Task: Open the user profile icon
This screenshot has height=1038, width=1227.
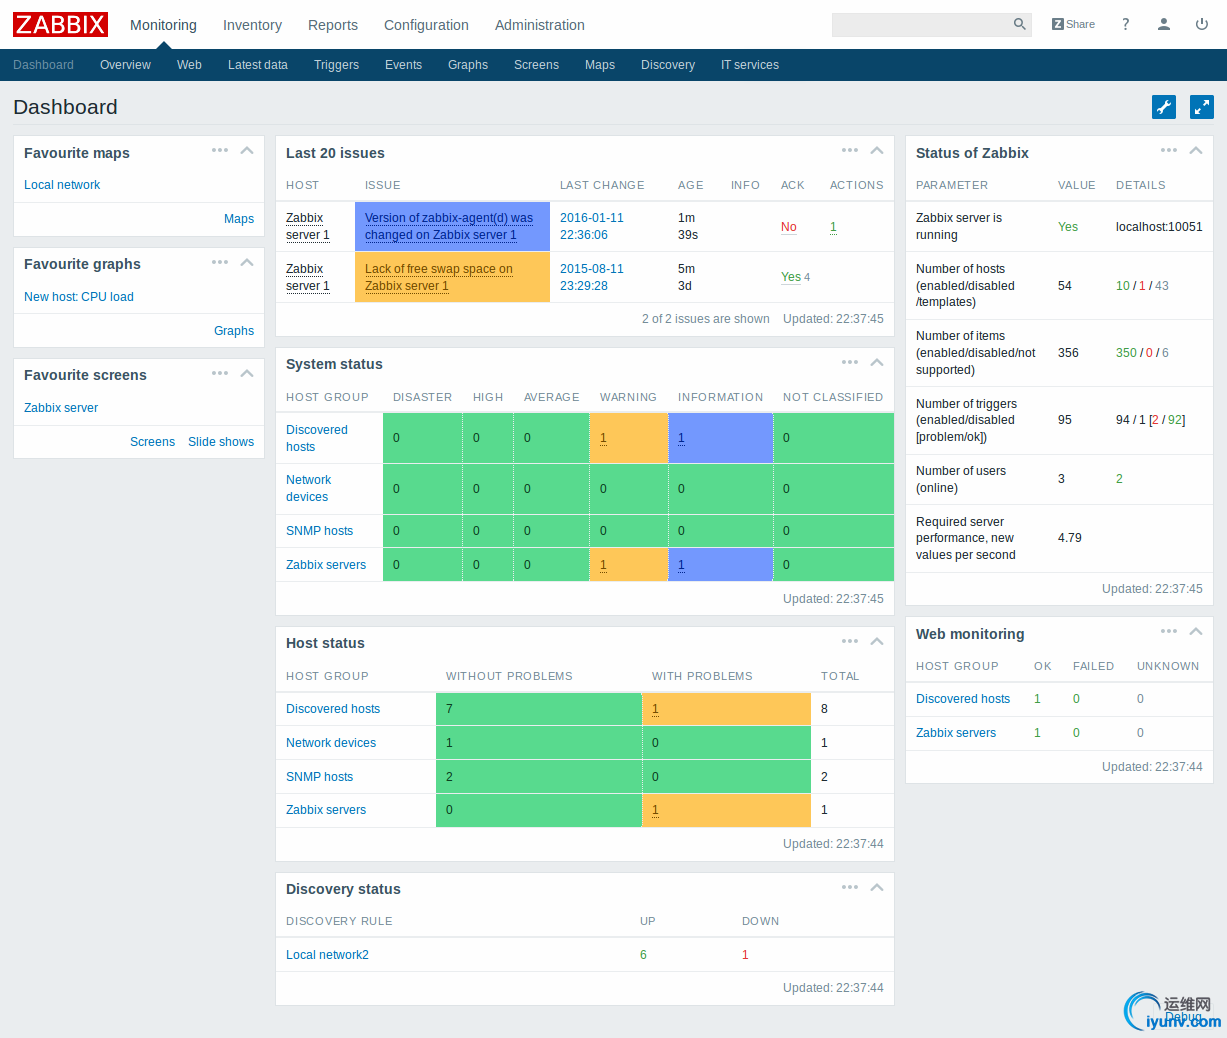Action: (x=1164, y=24)
